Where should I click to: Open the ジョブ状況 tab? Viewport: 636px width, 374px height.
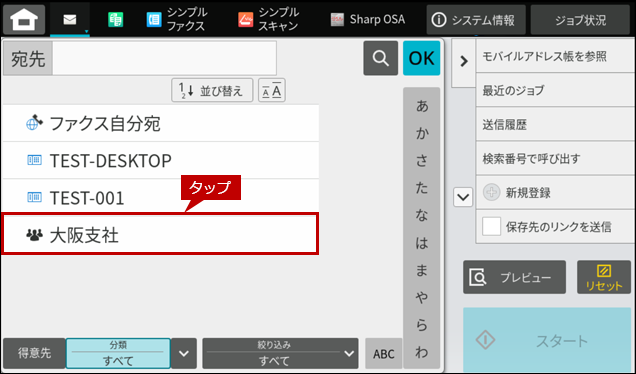point(580,20)
